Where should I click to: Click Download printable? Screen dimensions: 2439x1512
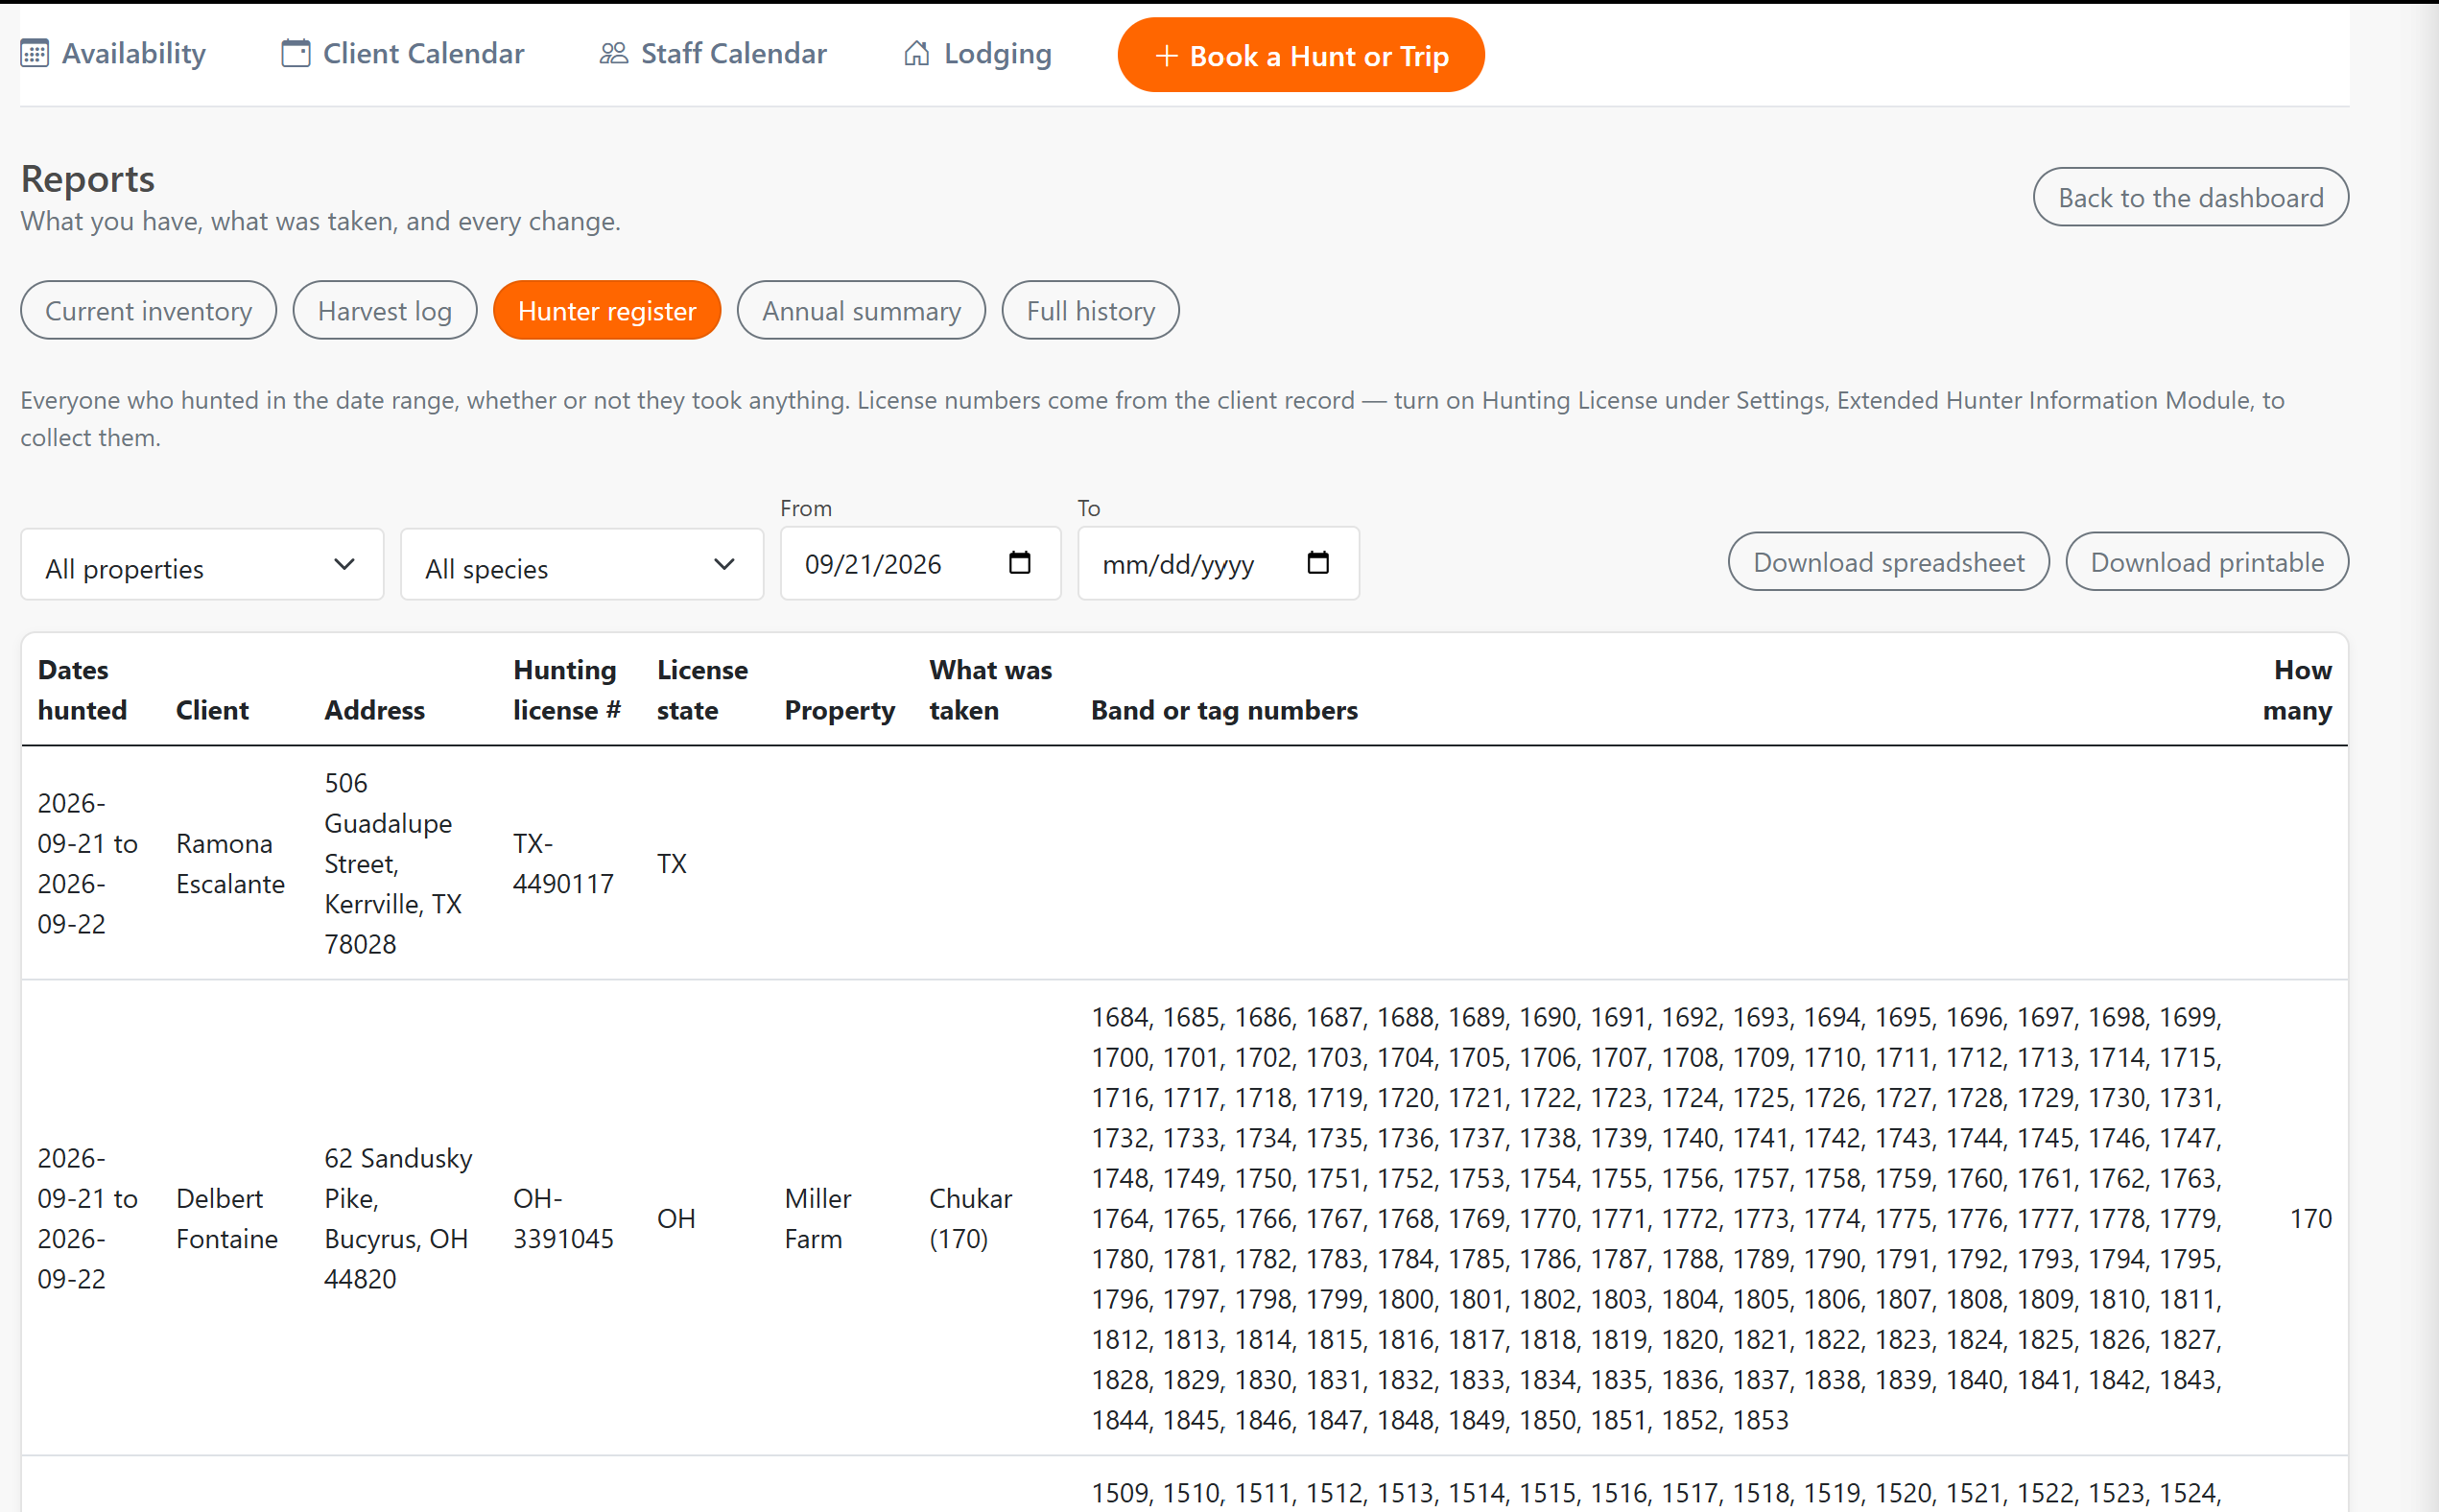click(2207, 562)
